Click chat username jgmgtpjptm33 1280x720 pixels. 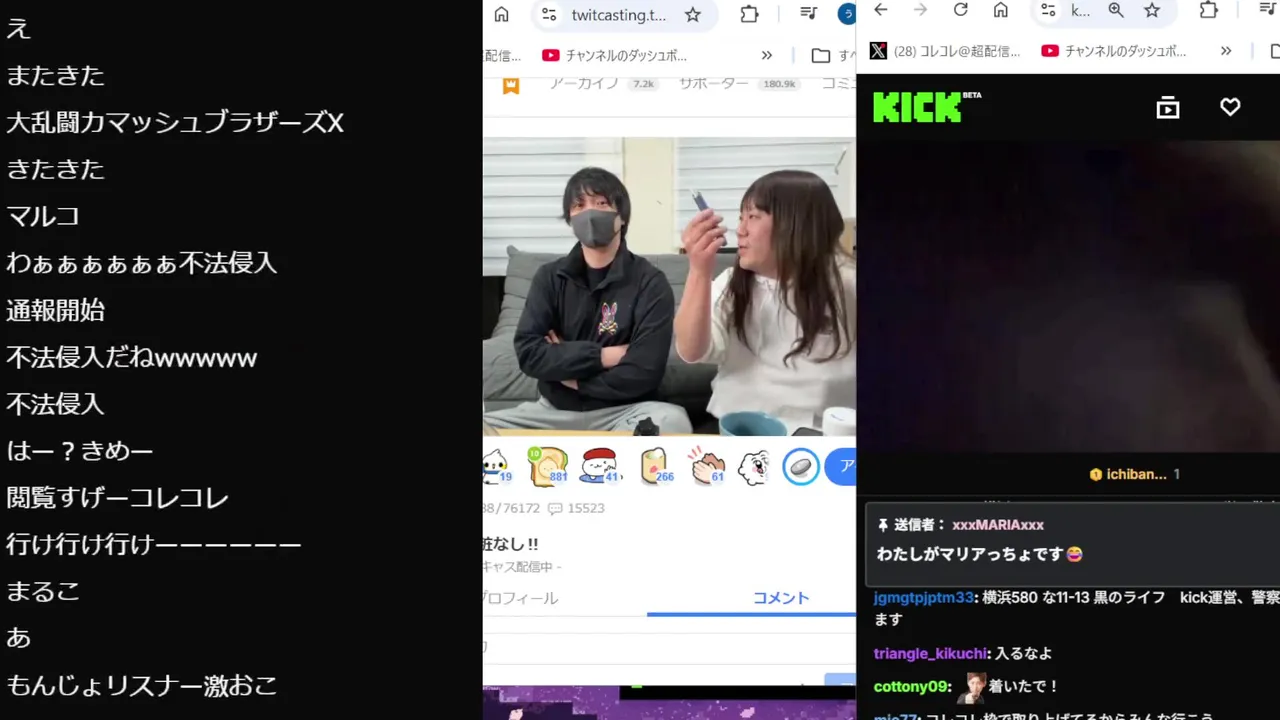tap(923, 597)
